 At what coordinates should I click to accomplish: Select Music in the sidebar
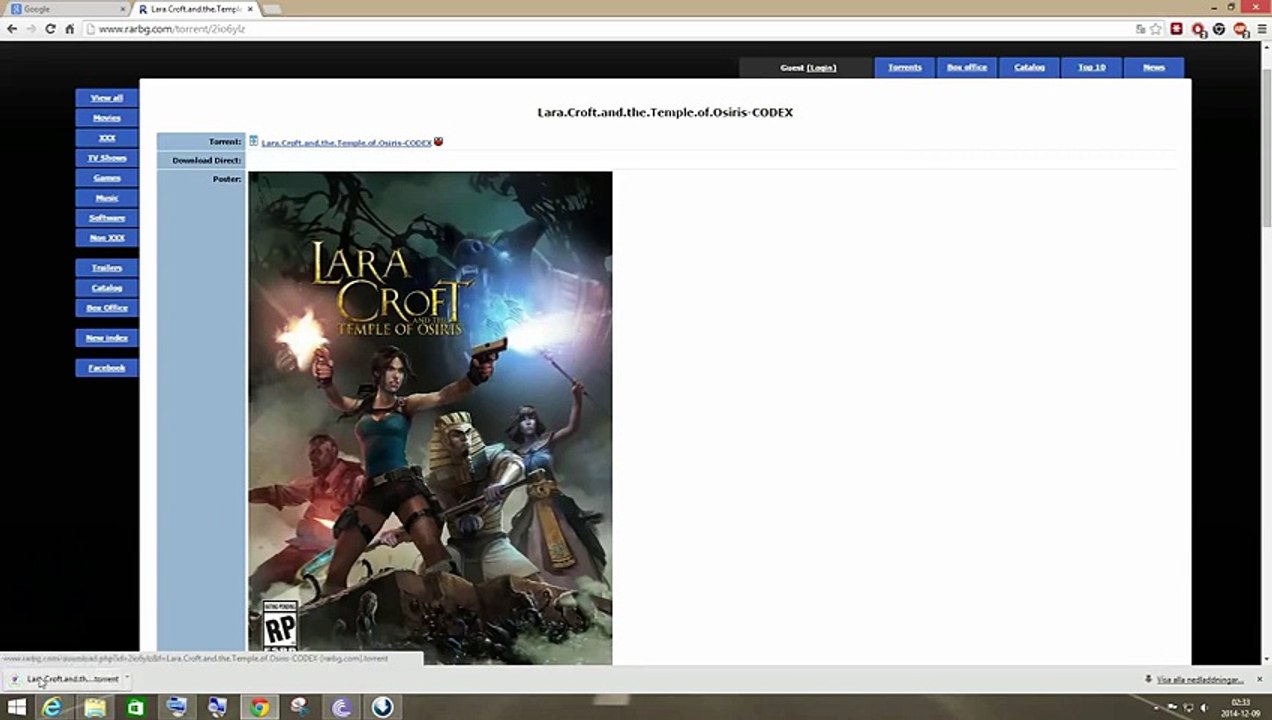tap(107, 198)
